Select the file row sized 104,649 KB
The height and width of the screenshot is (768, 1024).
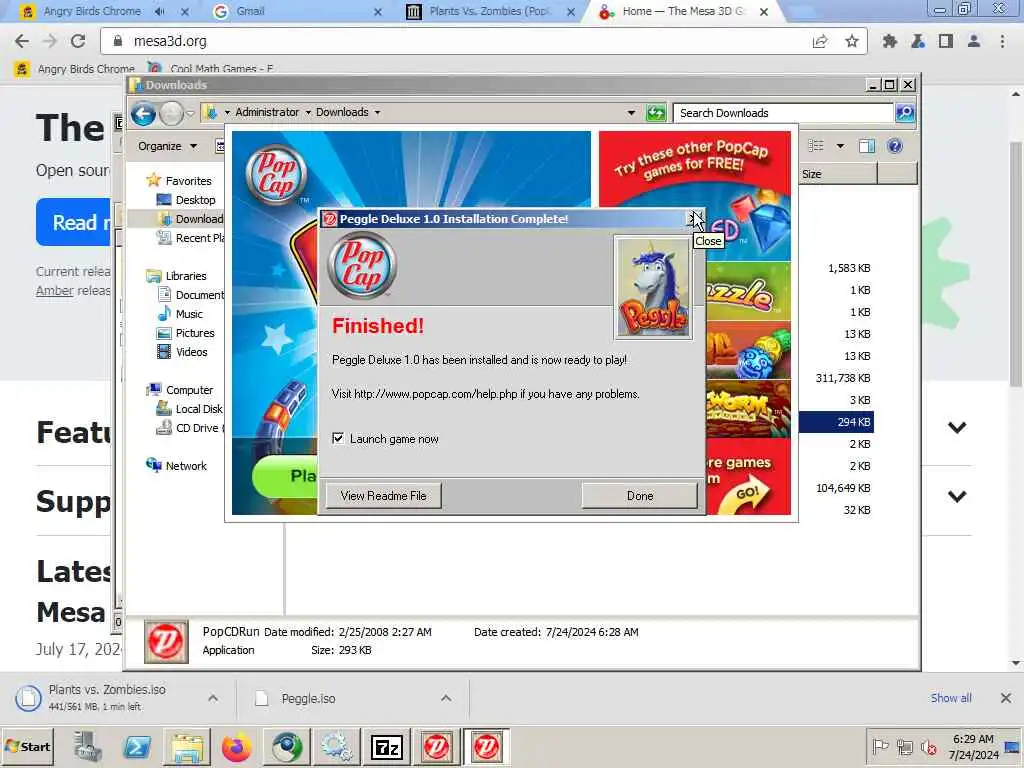point(842,488)
